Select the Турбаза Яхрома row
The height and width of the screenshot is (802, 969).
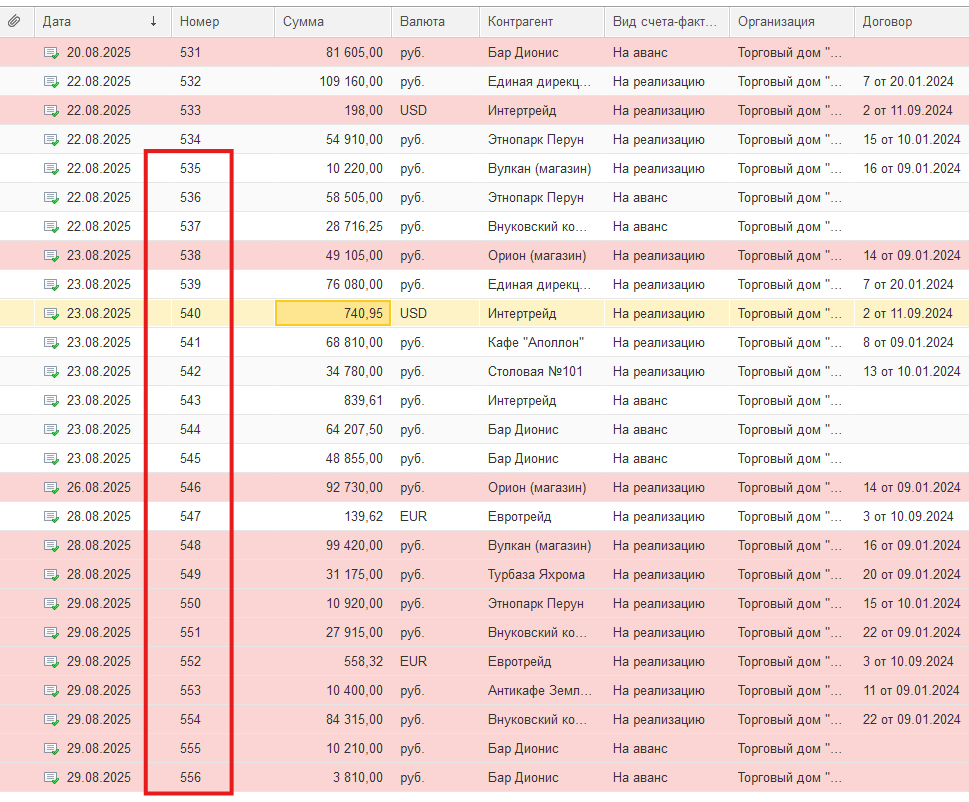pyautogui.click(x=537, y=575)
